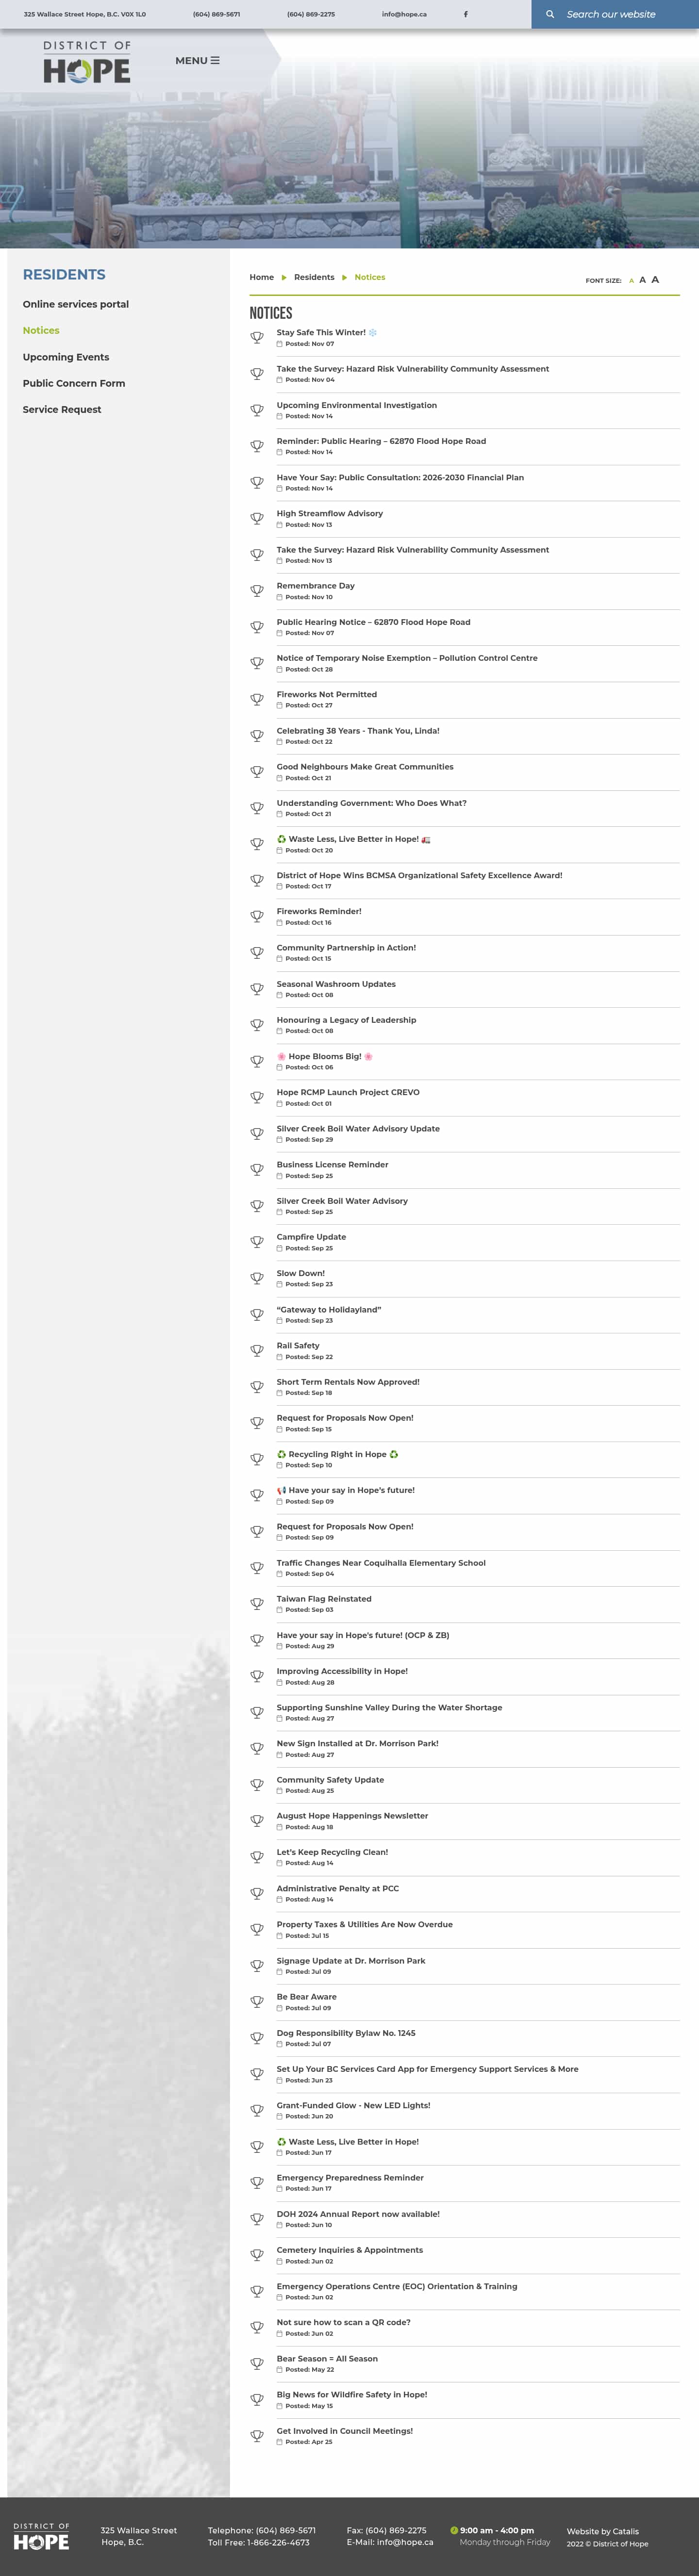
Task: Click trophy icon beside High Streamflow Advisory
Action: click(257, 518)
